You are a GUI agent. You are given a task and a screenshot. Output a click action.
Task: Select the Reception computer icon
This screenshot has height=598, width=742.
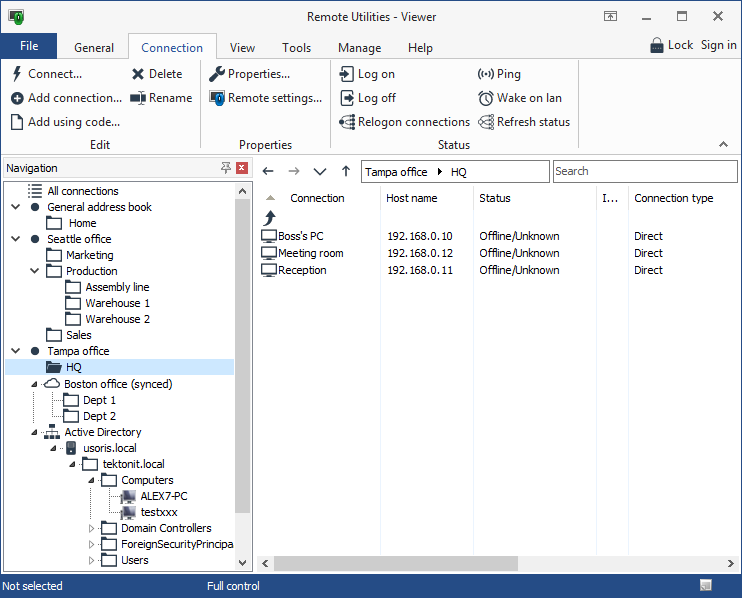pyautogui.click(x=269, y=270)
